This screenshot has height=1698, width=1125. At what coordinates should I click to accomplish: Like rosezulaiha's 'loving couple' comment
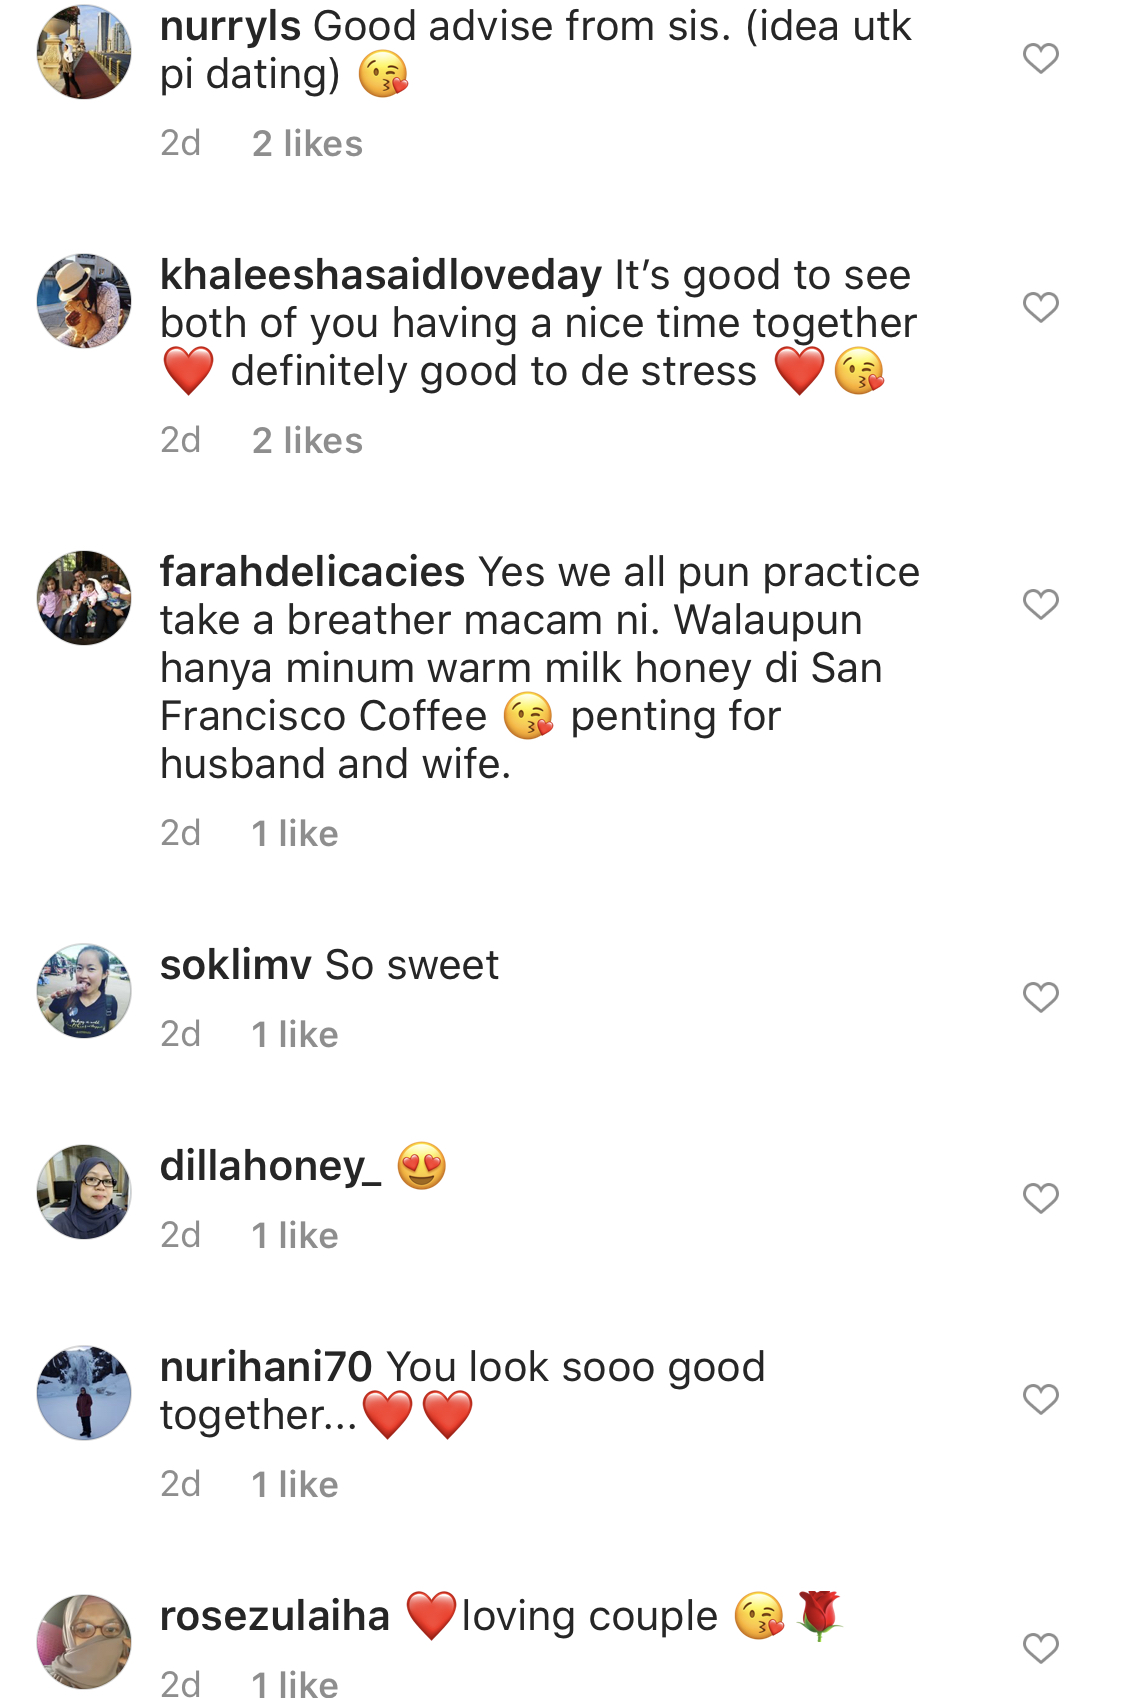click(x=1040, y=1648)
